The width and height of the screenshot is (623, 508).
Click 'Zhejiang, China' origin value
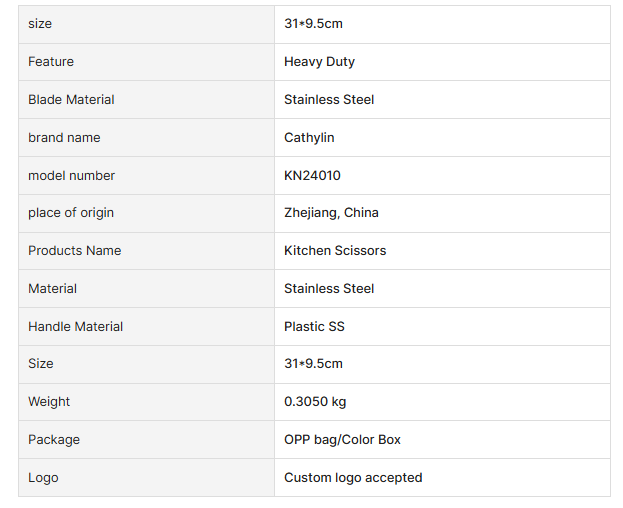click(331, 213)
